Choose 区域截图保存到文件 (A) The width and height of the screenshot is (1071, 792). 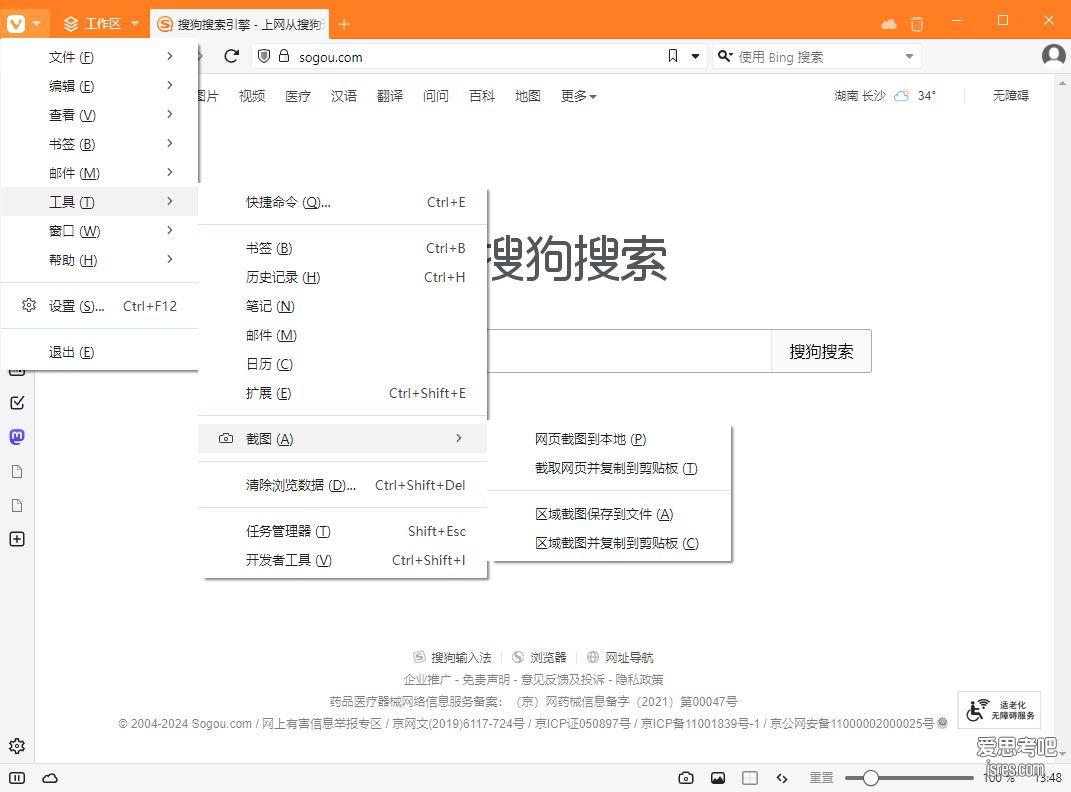pyautogui.click(x=610, y=514)
